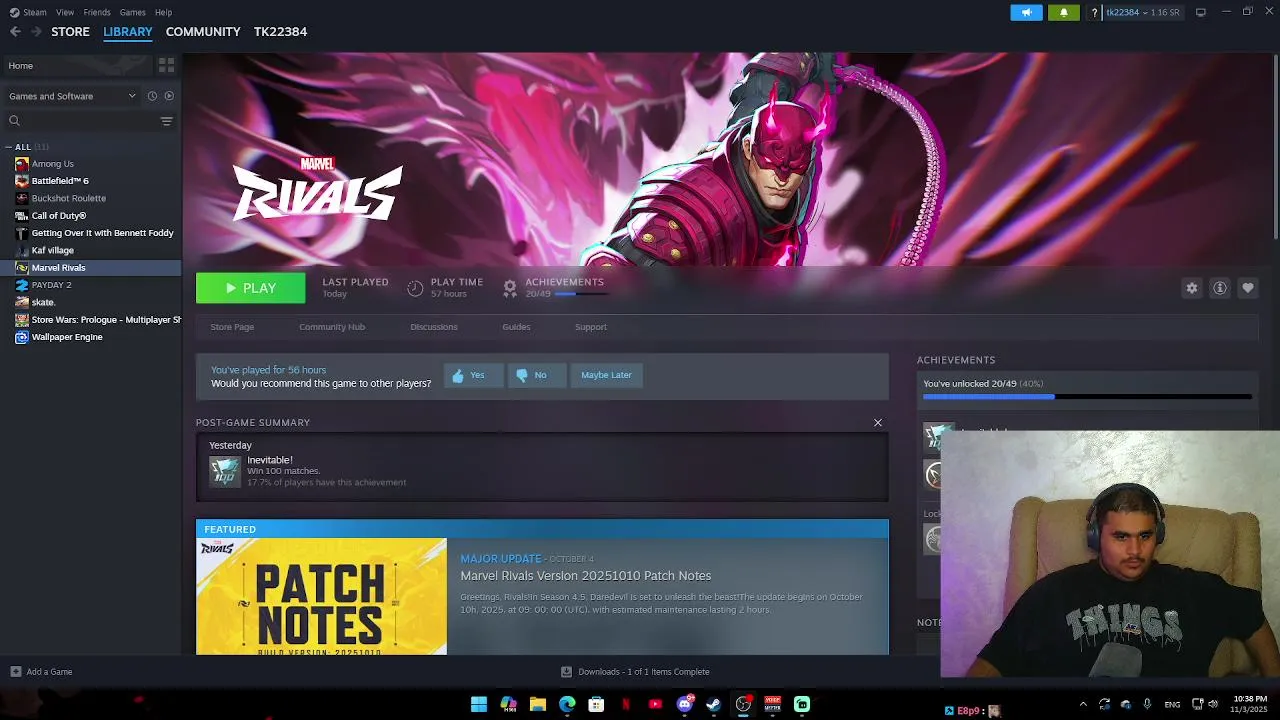Dismiss the Post-Game Summary with X
Viewport: 1280px width, 720px height.
click(x=878, y=423)
